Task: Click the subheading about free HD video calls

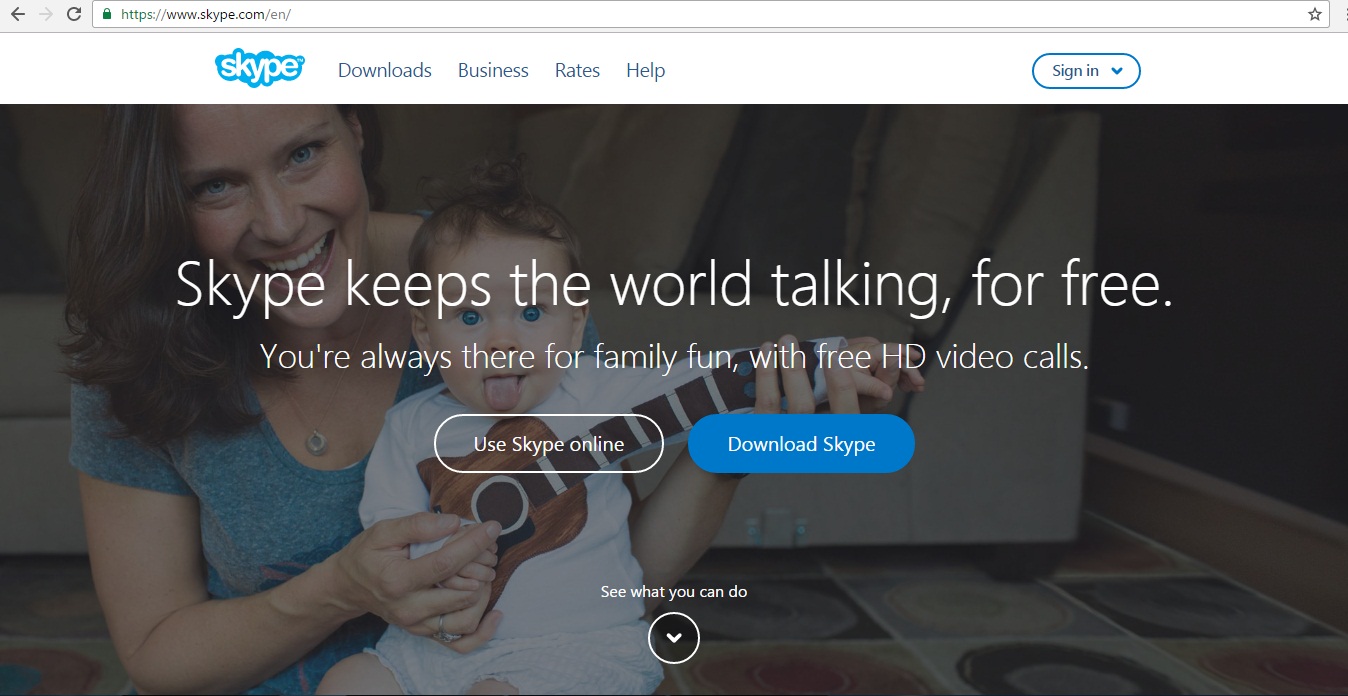Action: pos(674,356)
